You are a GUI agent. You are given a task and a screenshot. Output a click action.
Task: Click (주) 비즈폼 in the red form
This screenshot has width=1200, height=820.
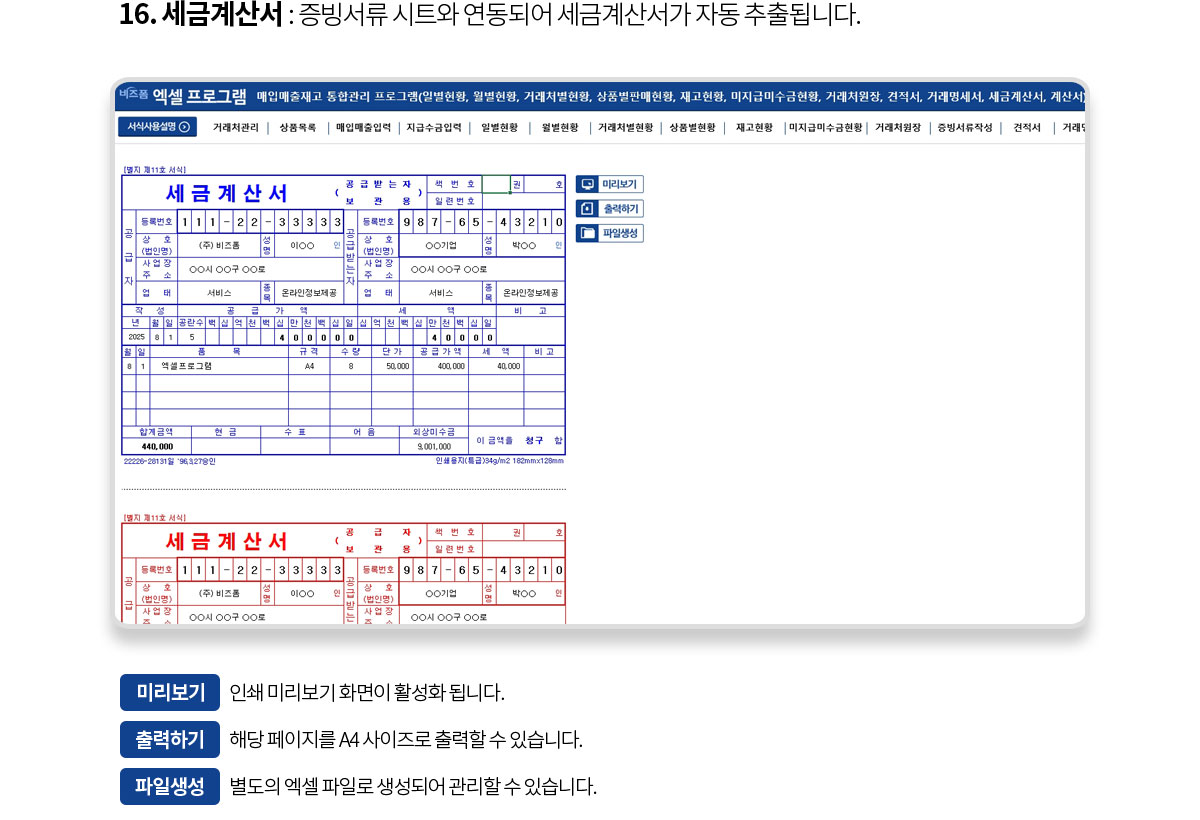(x=220, y=593)
